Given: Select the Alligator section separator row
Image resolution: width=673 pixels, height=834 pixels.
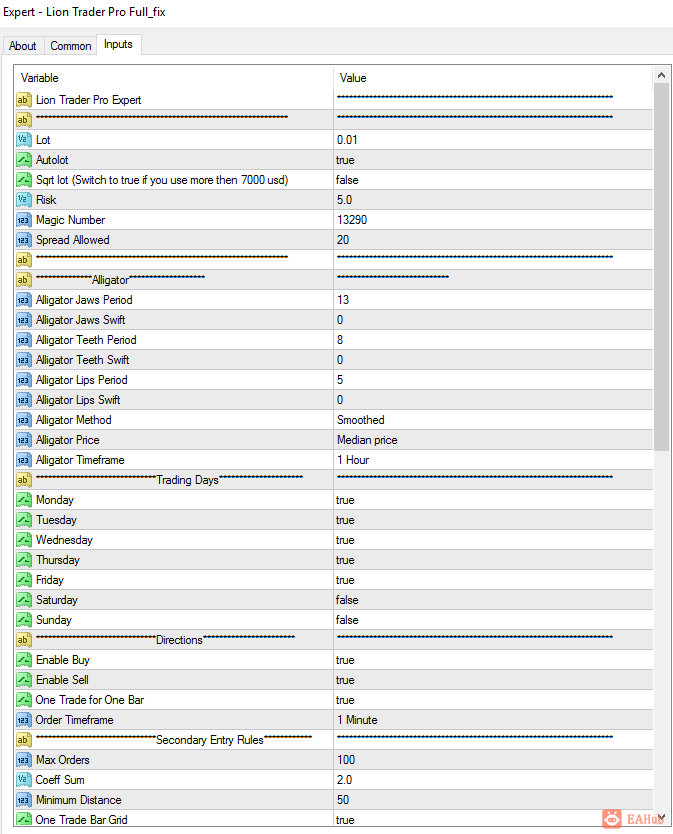Looking at the screenshot, I should [334, 280].
